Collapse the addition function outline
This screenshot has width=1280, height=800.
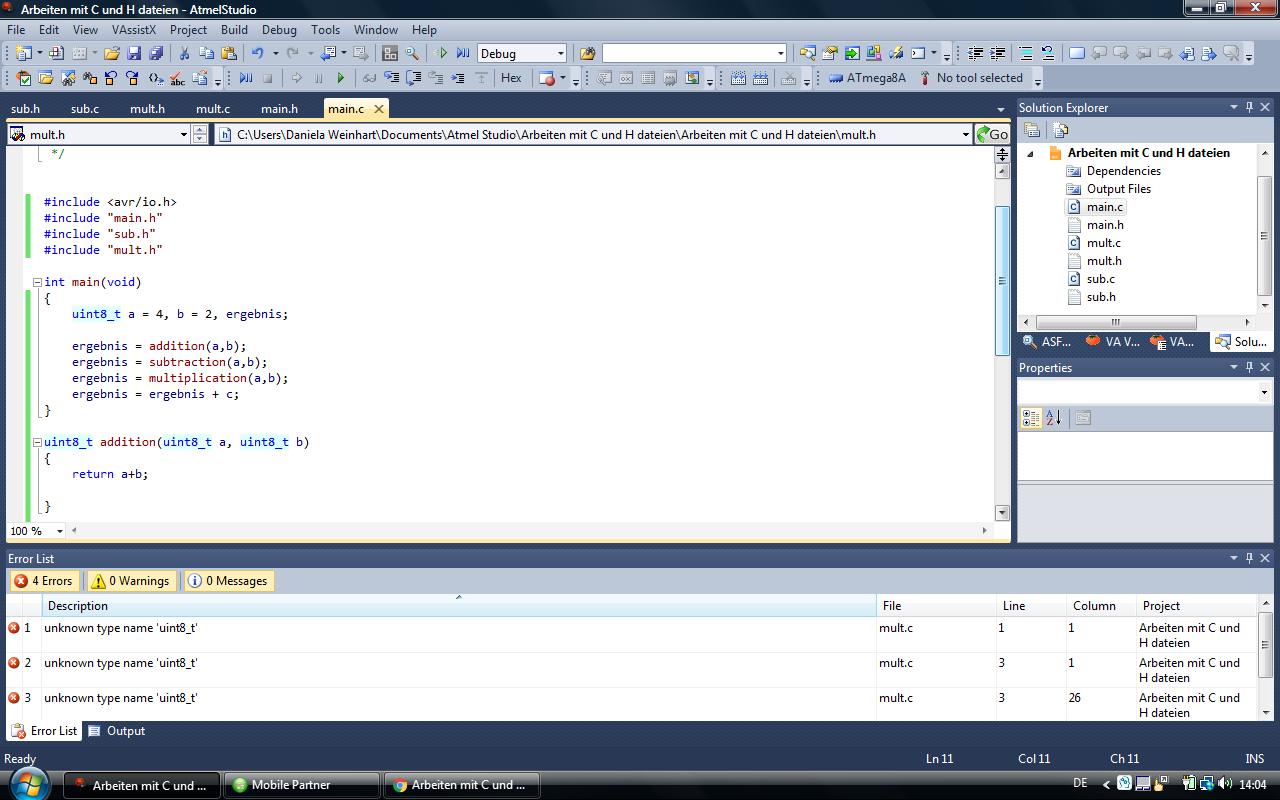[x=37, y=442]
